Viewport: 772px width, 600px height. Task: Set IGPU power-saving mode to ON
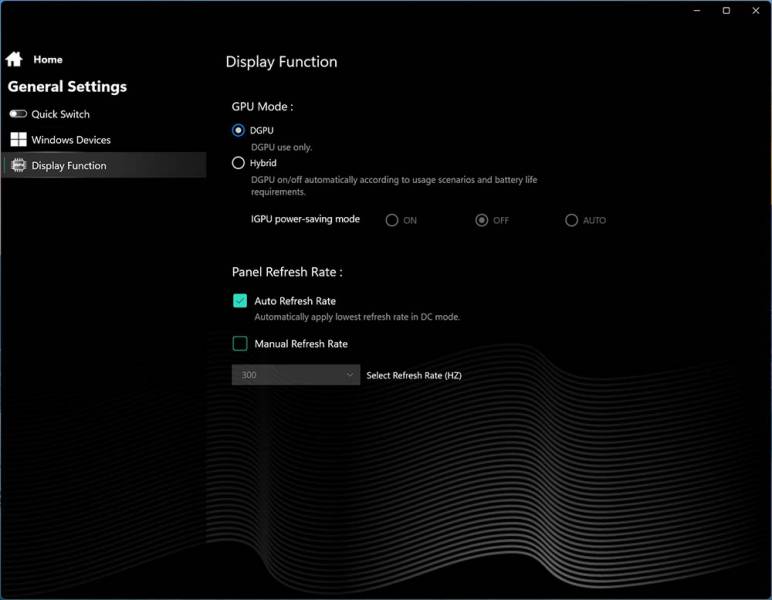pos(392,220)
